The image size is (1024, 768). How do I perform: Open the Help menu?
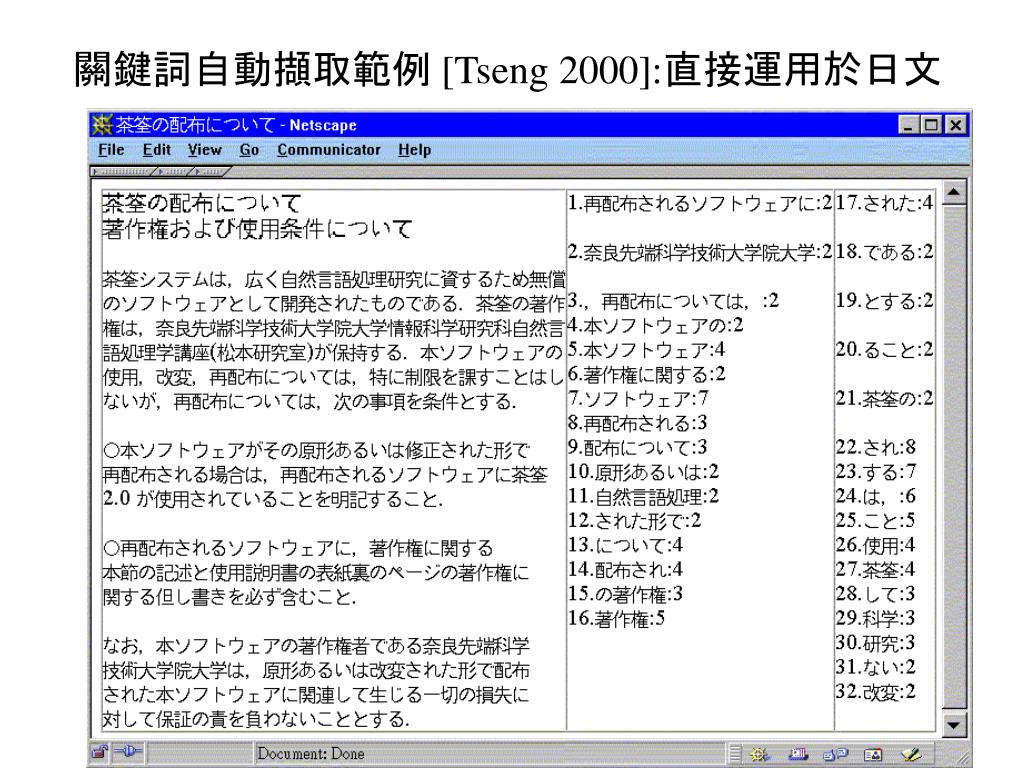coord(415,150)
